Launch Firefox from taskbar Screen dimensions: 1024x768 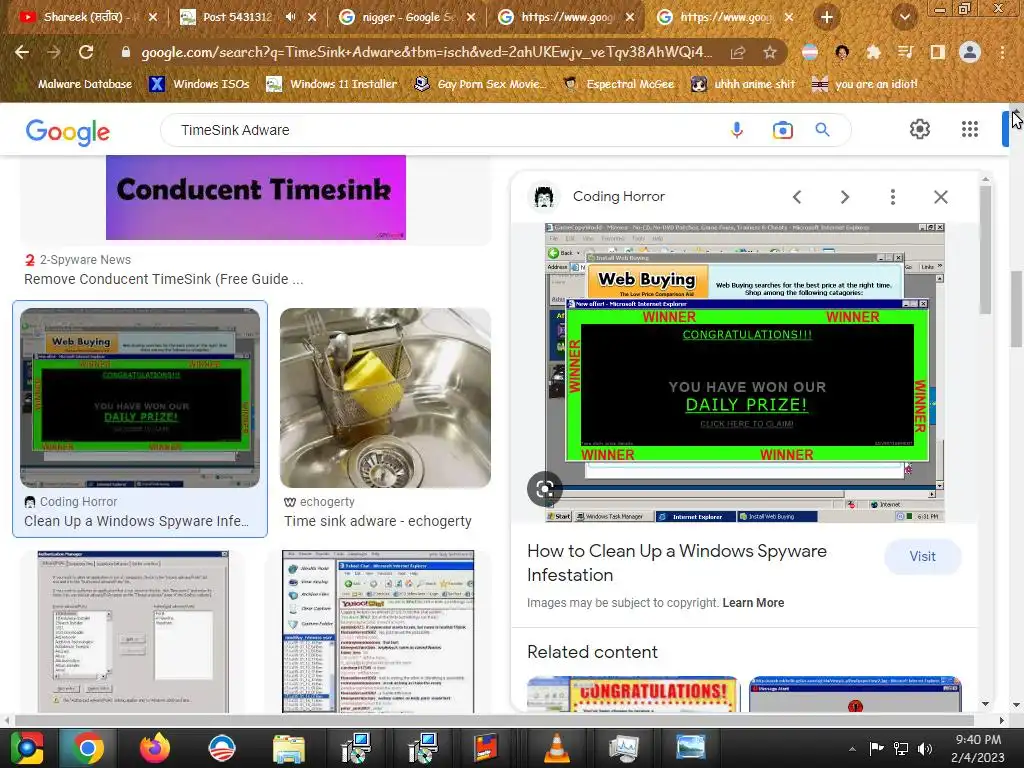point(154,748)
